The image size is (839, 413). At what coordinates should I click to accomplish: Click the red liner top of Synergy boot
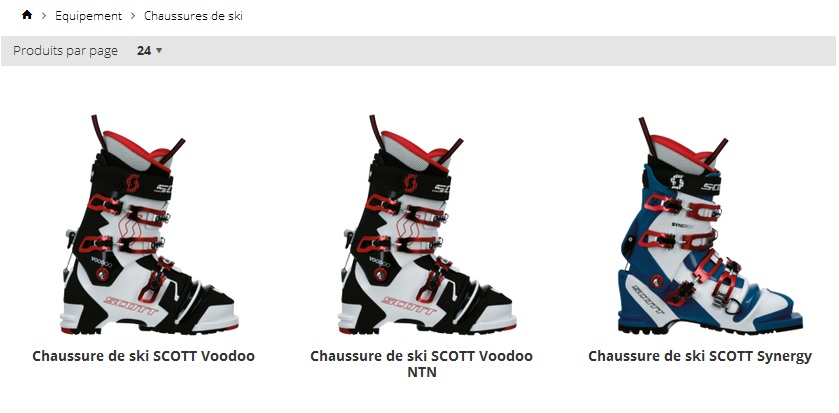682,148
